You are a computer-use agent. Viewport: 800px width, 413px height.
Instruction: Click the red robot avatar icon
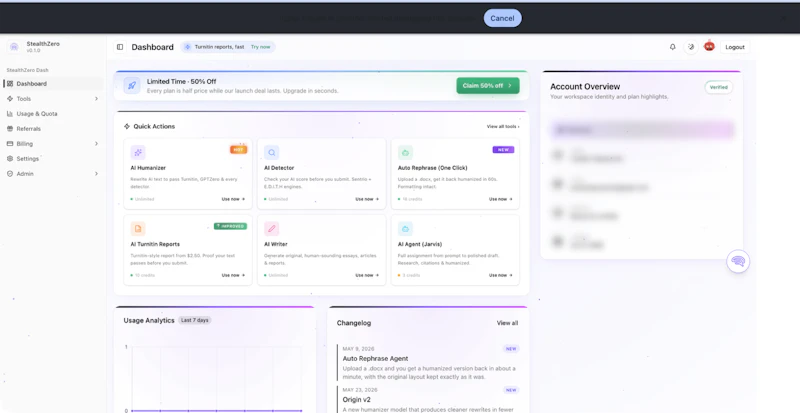tap(709, 46)
